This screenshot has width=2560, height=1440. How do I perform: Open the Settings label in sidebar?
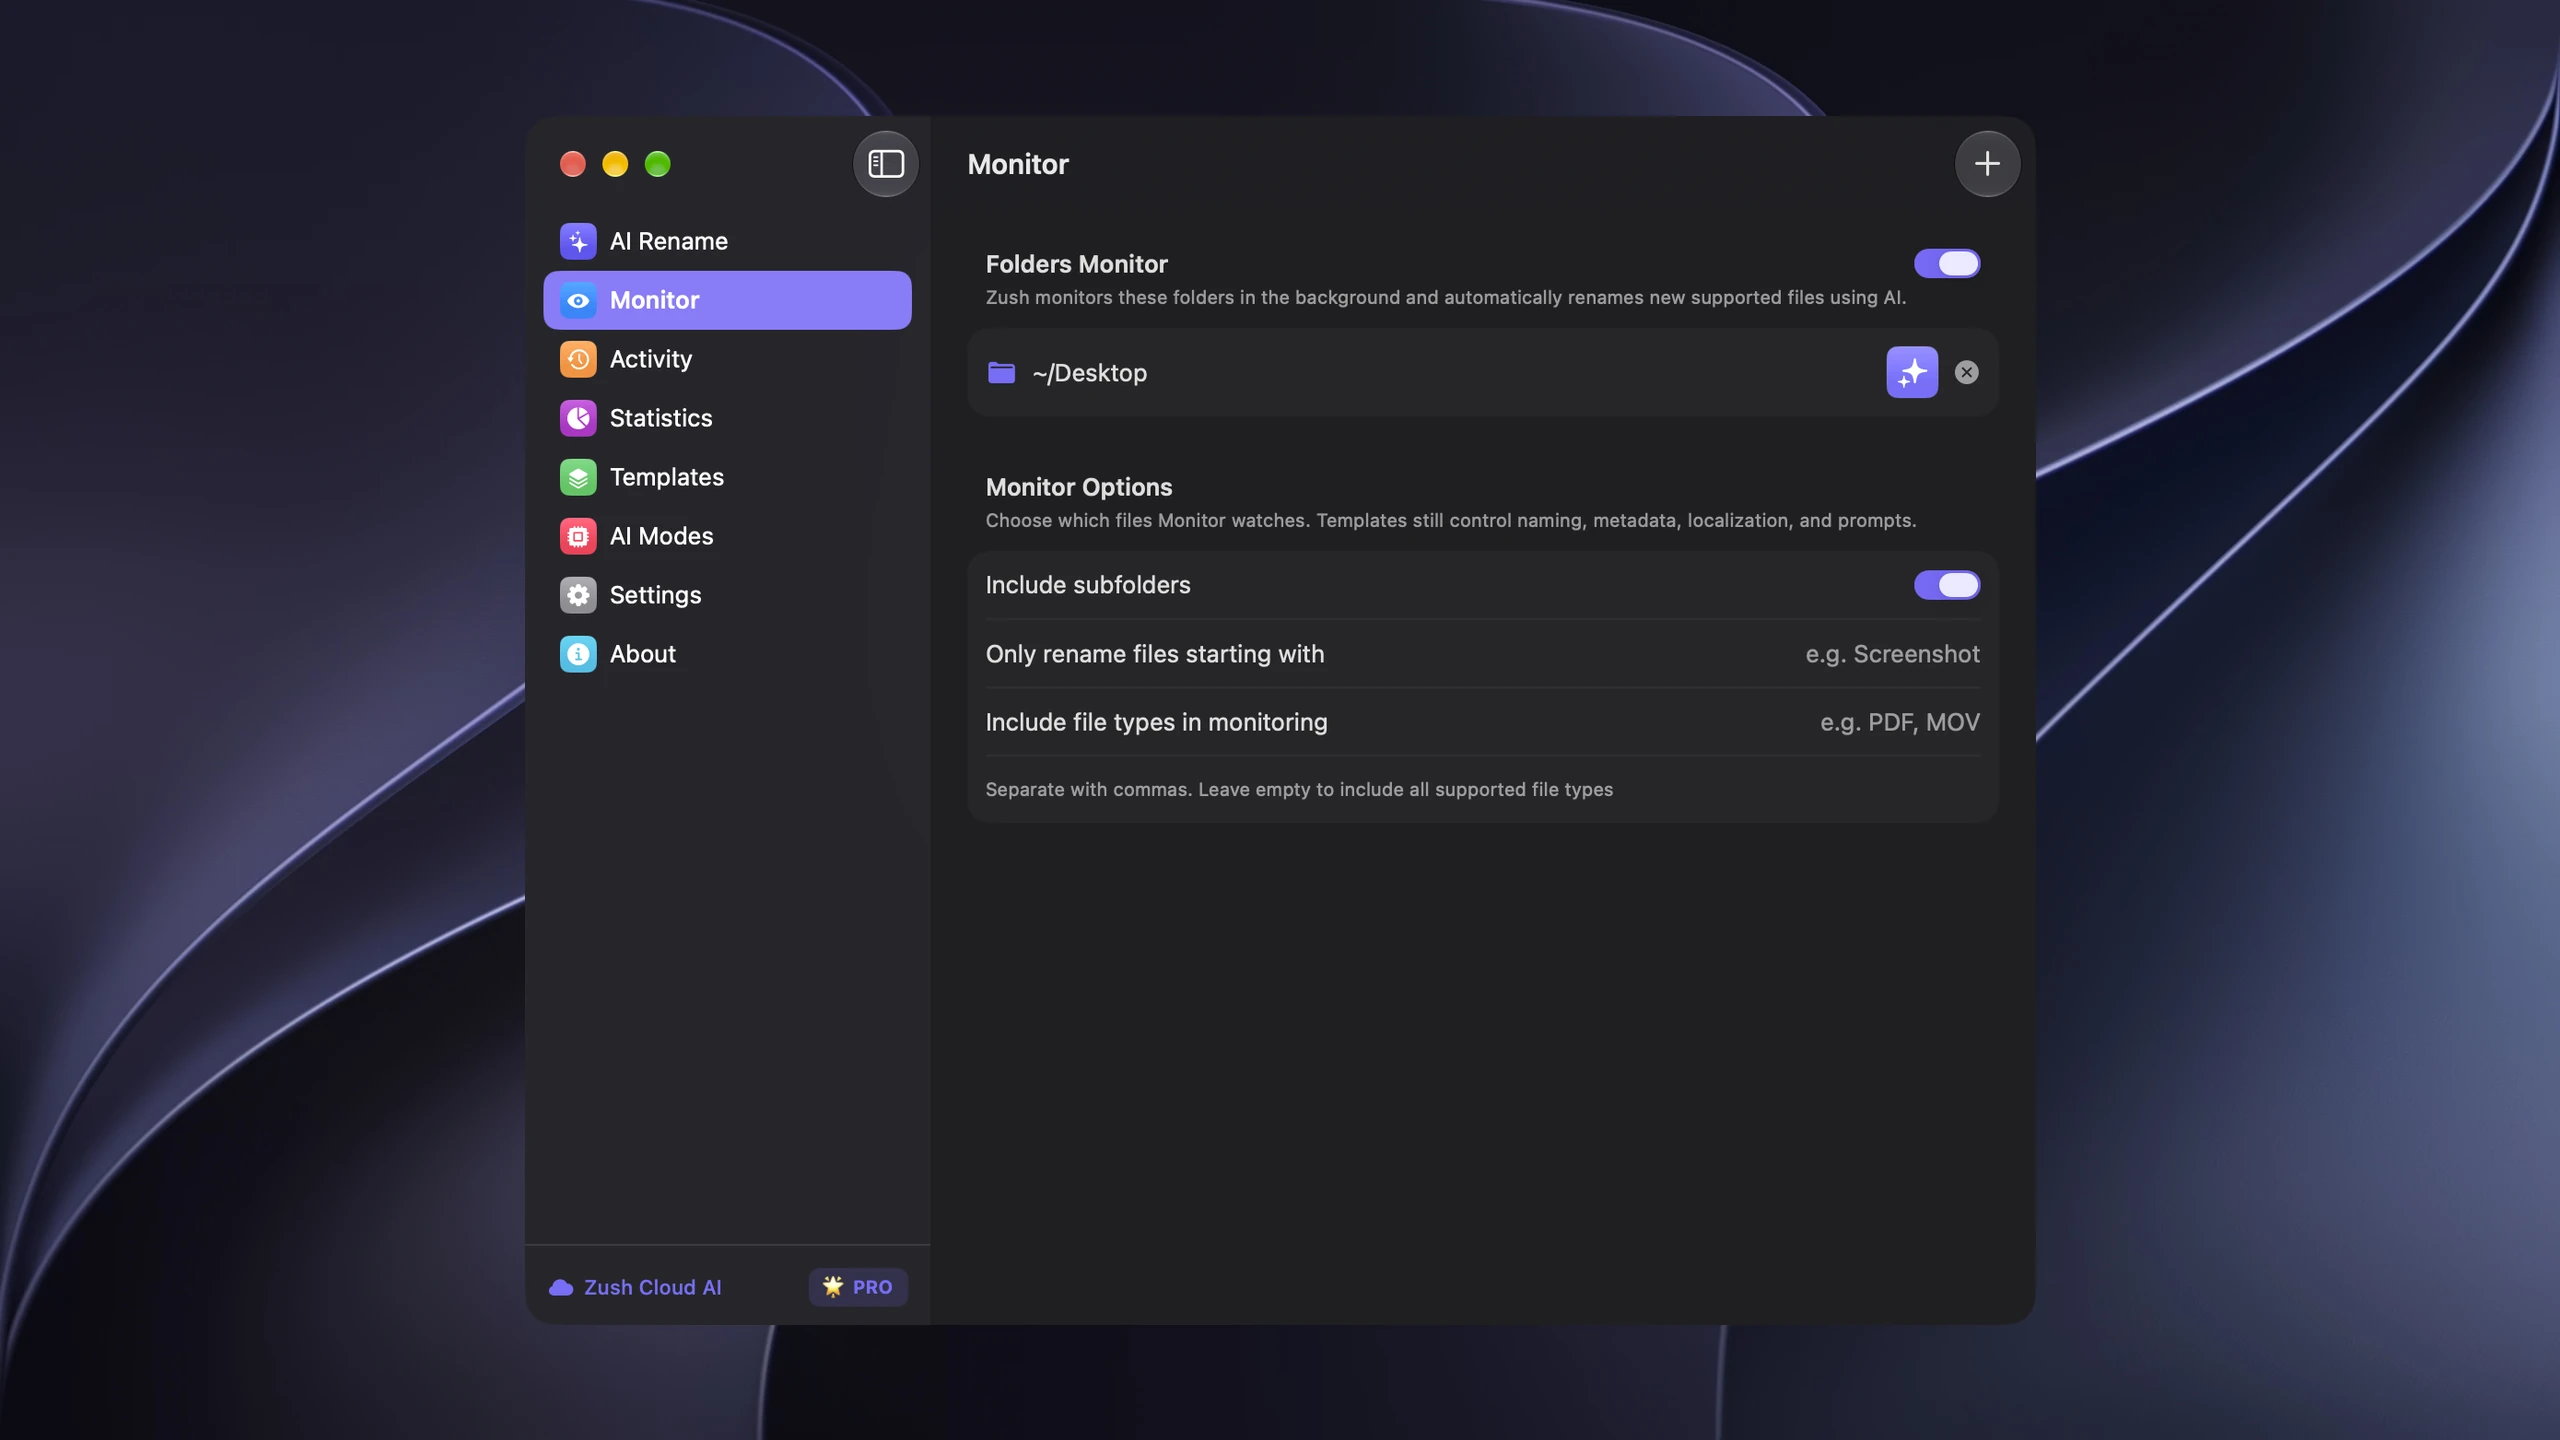[656, 595]
